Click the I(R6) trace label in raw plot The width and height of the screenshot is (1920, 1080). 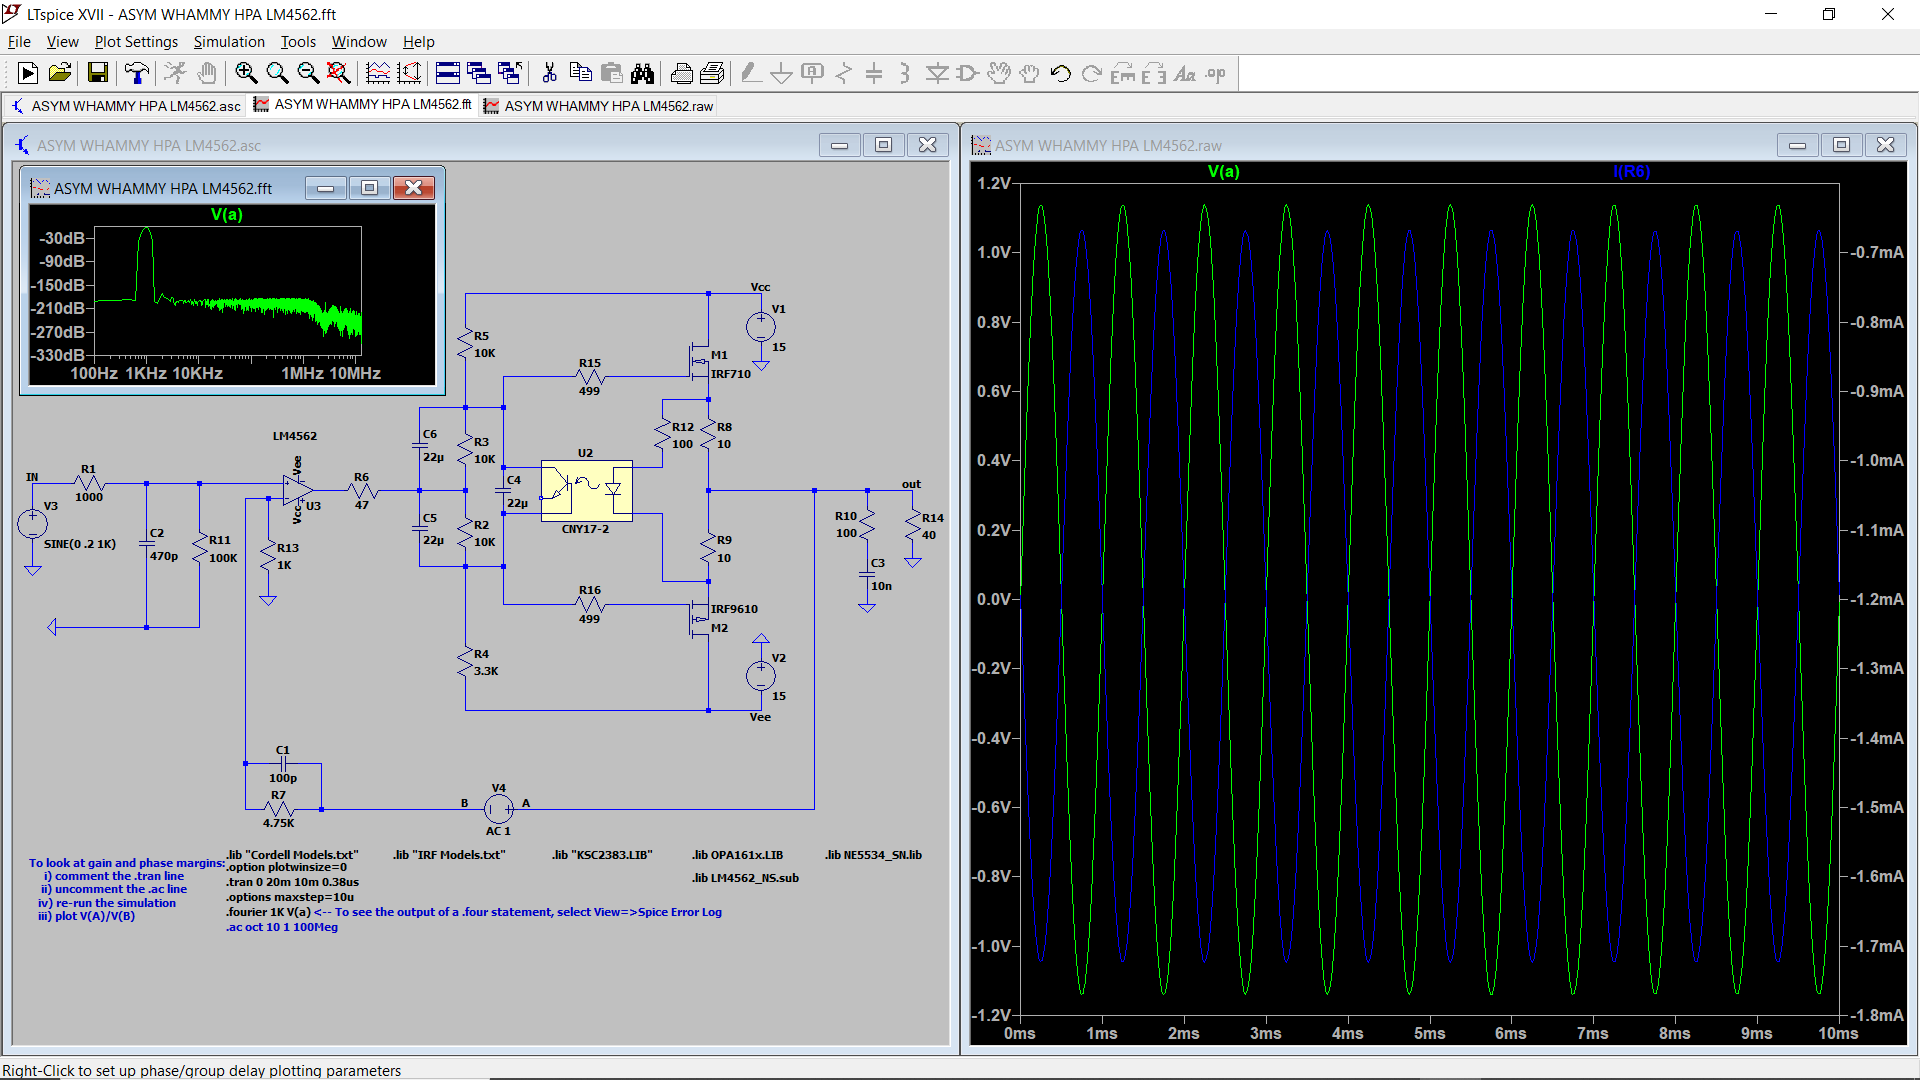(x=1631, y=172)
